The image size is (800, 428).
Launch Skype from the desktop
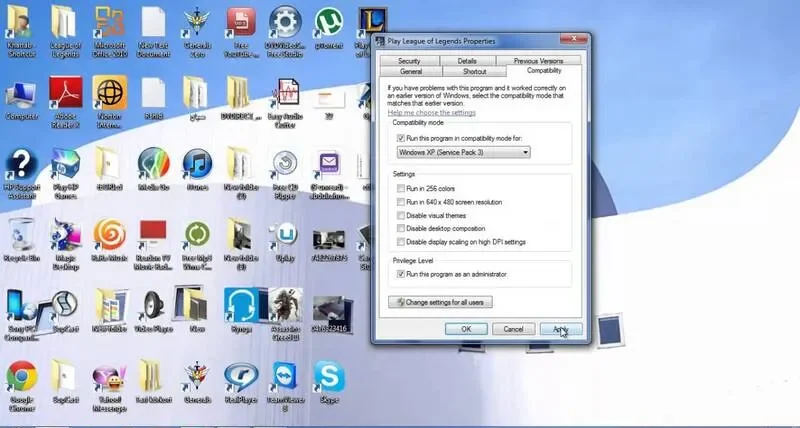point(329,377)
